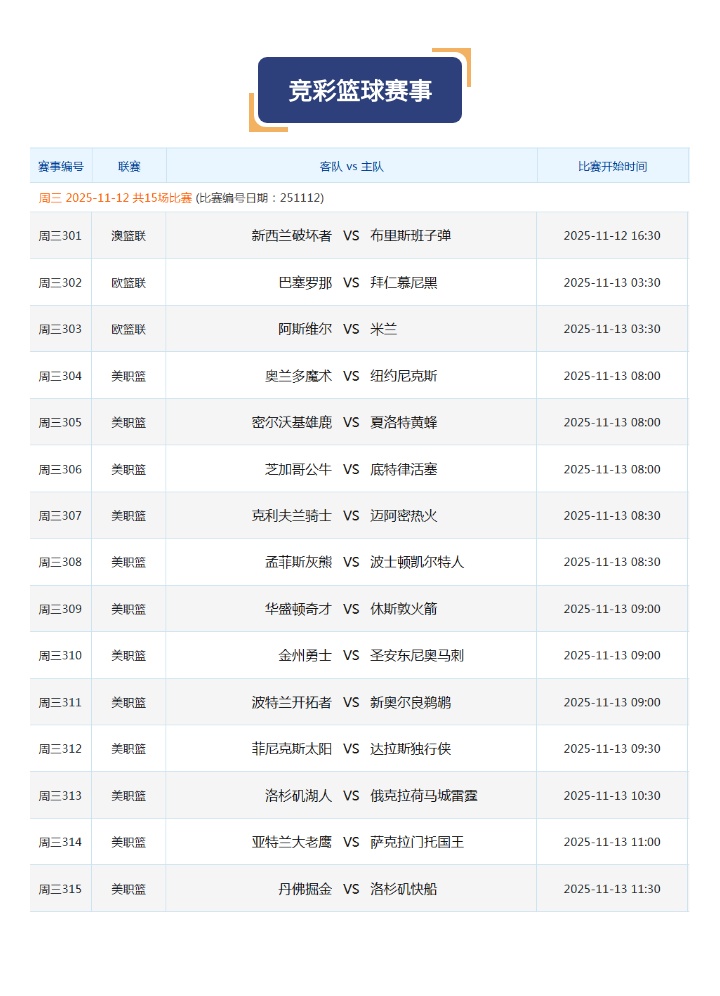Click 澳篮联 league in first row
The width and height of the screenshot is (720, 996).
pyautogui.click(x=128, y=236)
